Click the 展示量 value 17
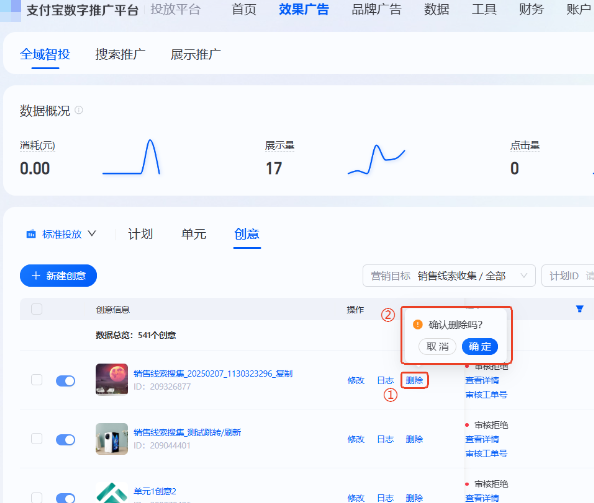 pyautogui.click(x=274, y=169)
